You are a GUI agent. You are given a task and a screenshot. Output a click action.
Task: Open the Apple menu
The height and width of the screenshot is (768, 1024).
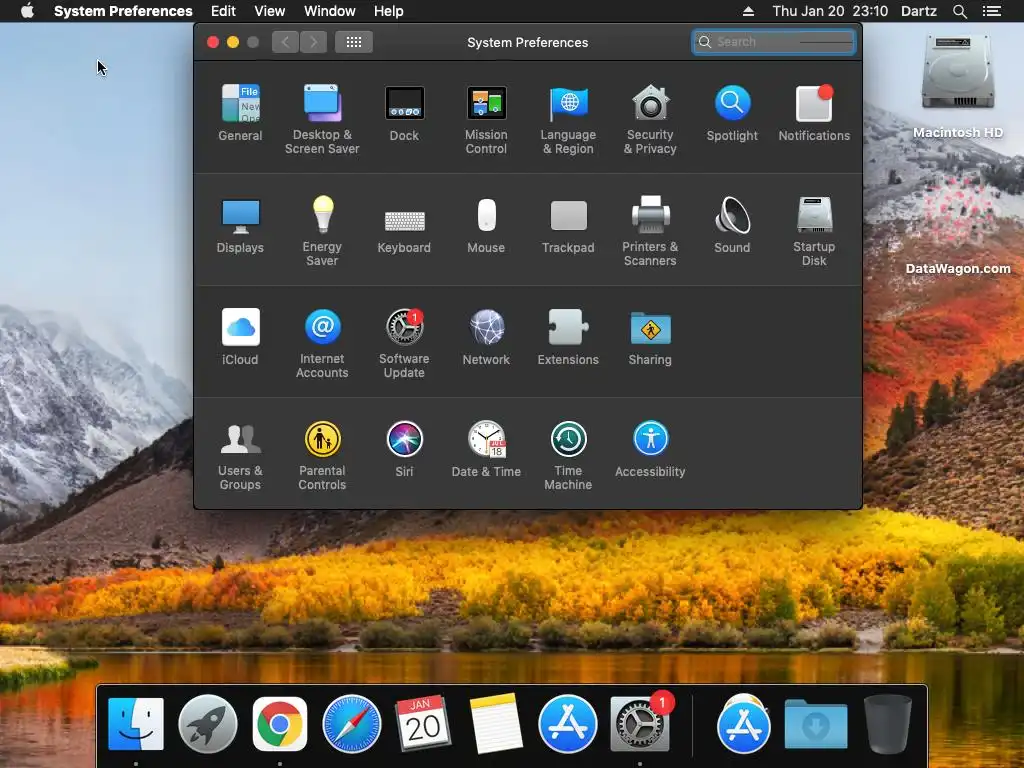click(27, 11)
